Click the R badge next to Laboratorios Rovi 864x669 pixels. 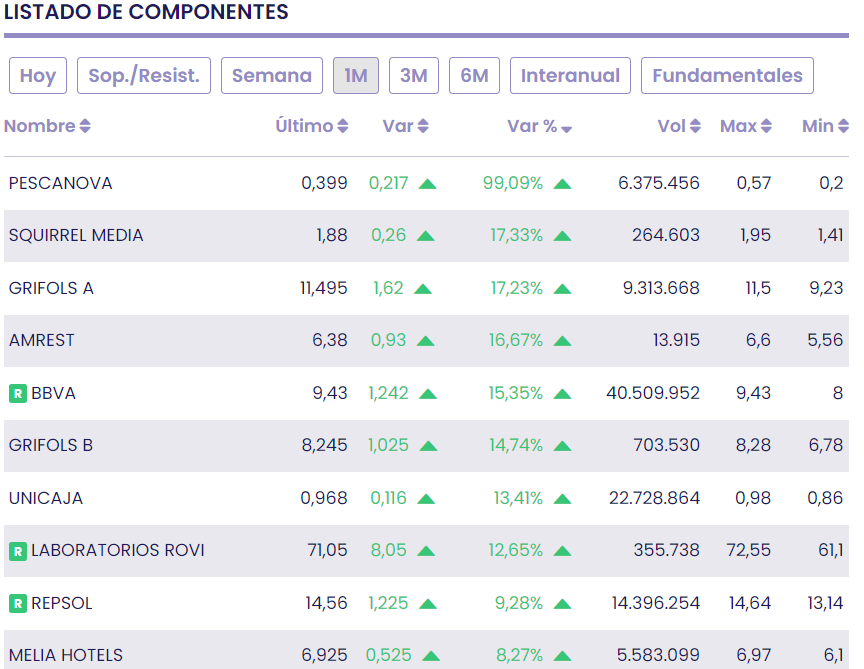pos(17,551)
